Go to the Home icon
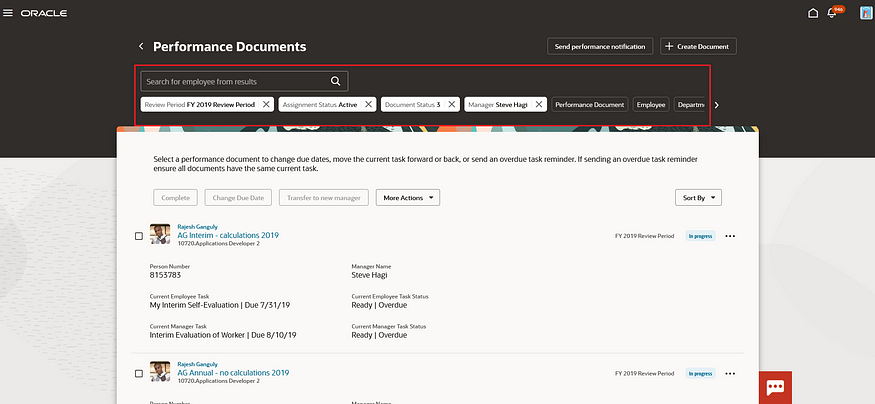This screenshot has height=404, width=875. coord(813,13)
